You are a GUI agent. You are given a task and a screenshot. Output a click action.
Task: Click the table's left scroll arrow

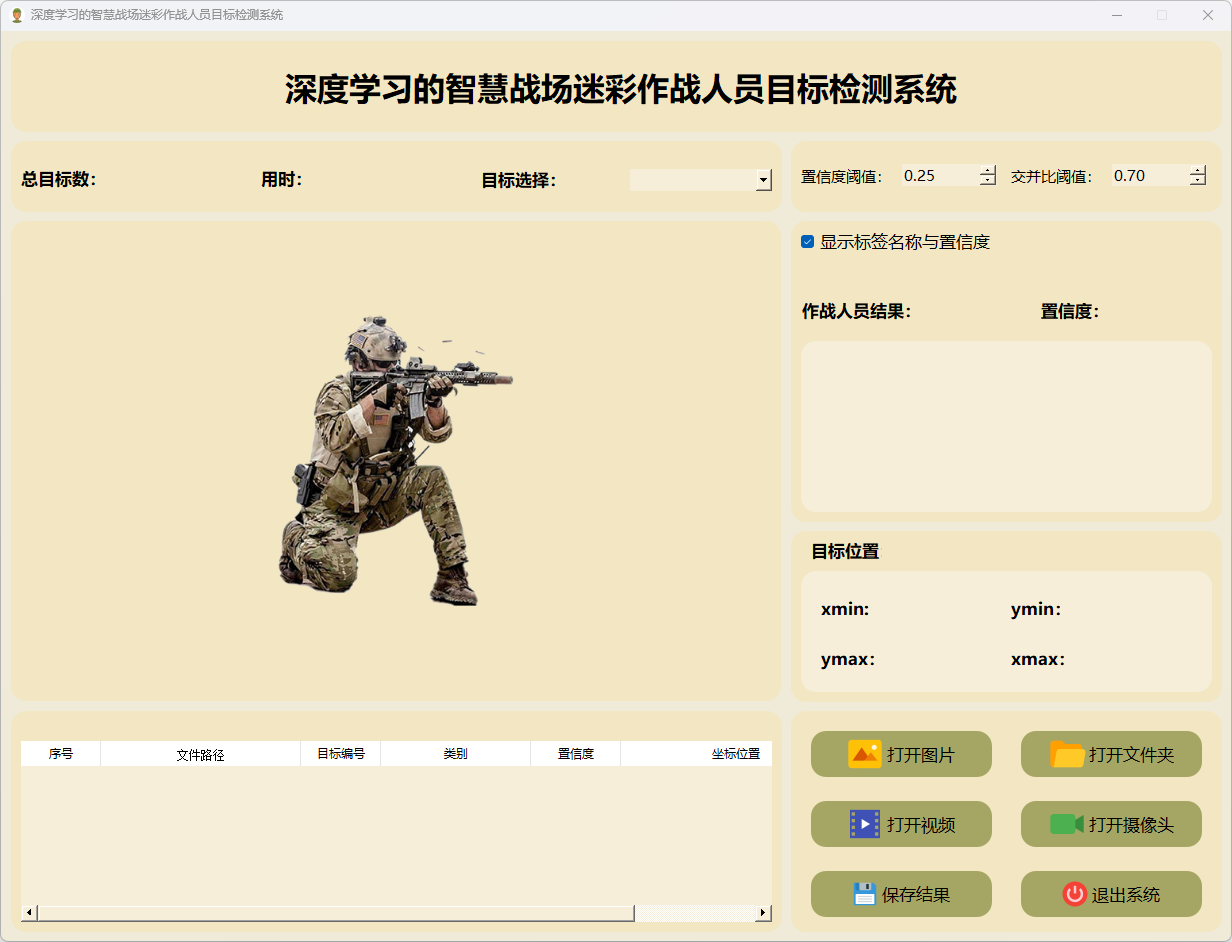point(29,912)
